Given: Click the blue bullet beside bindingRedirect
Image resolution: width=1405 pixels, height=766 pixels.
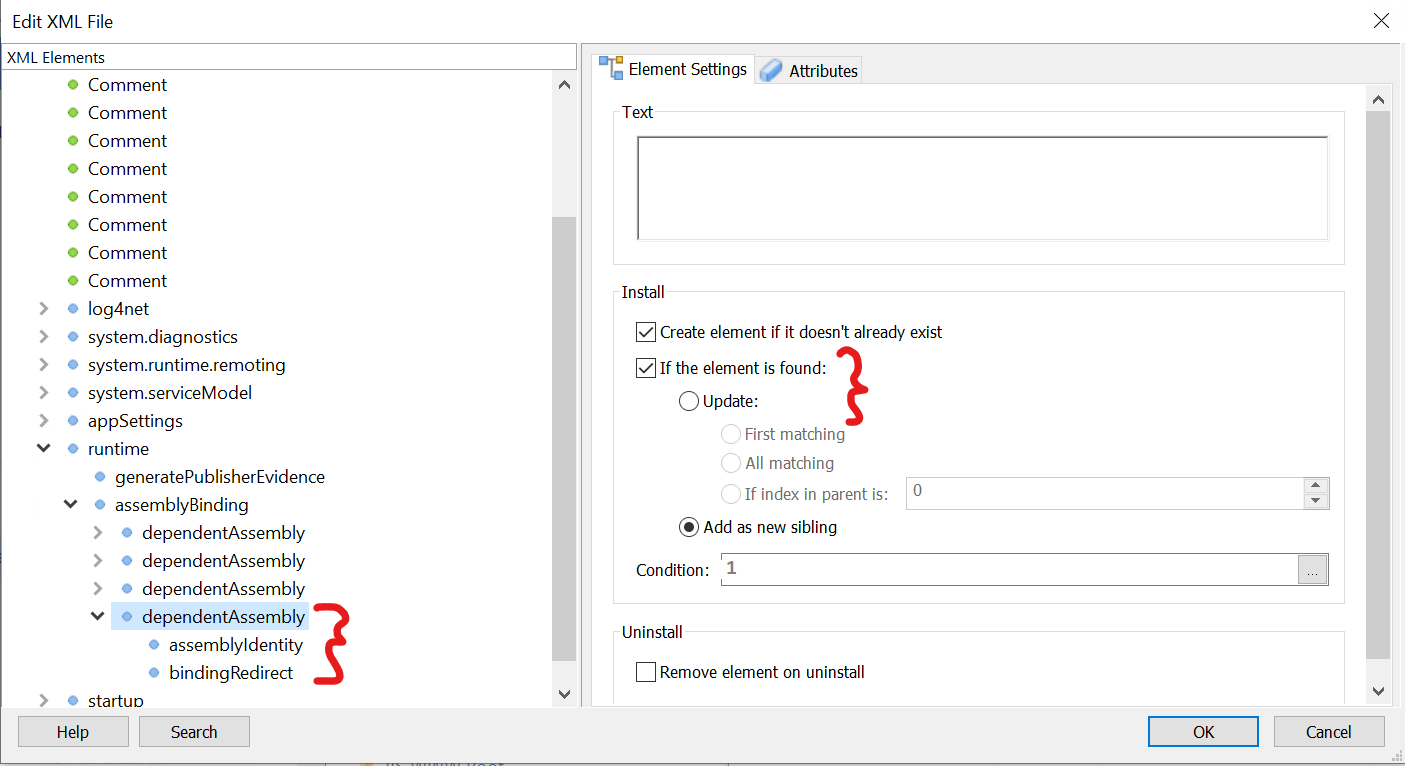Looking at the screenshot, I should 154,673.
